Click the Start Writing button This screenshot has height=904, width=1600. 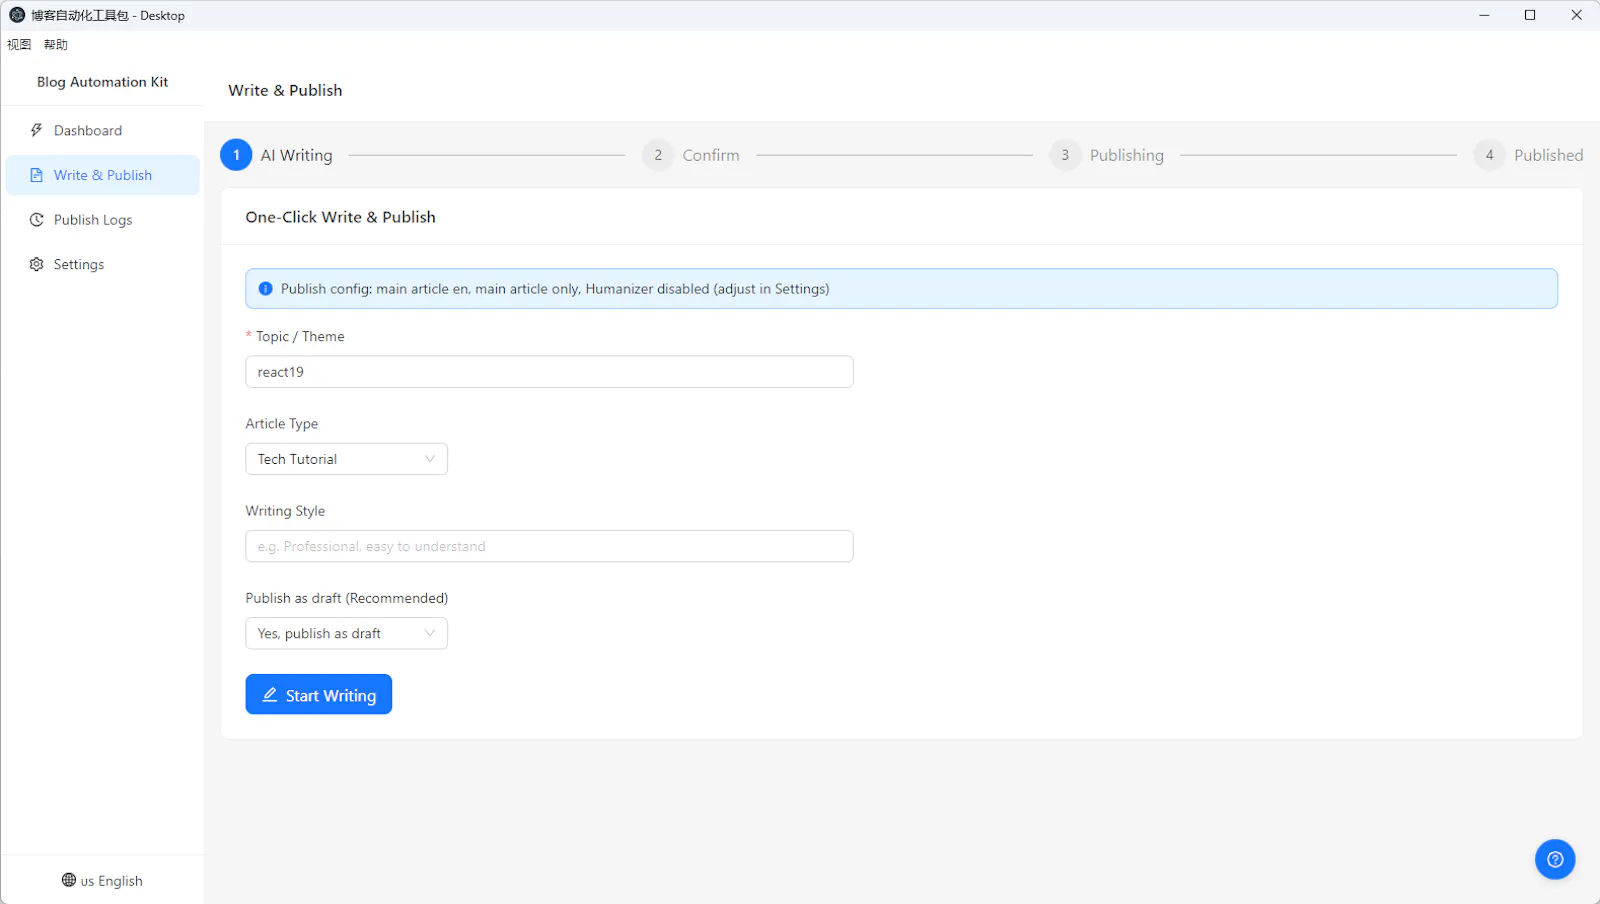[x=319, y=694]
